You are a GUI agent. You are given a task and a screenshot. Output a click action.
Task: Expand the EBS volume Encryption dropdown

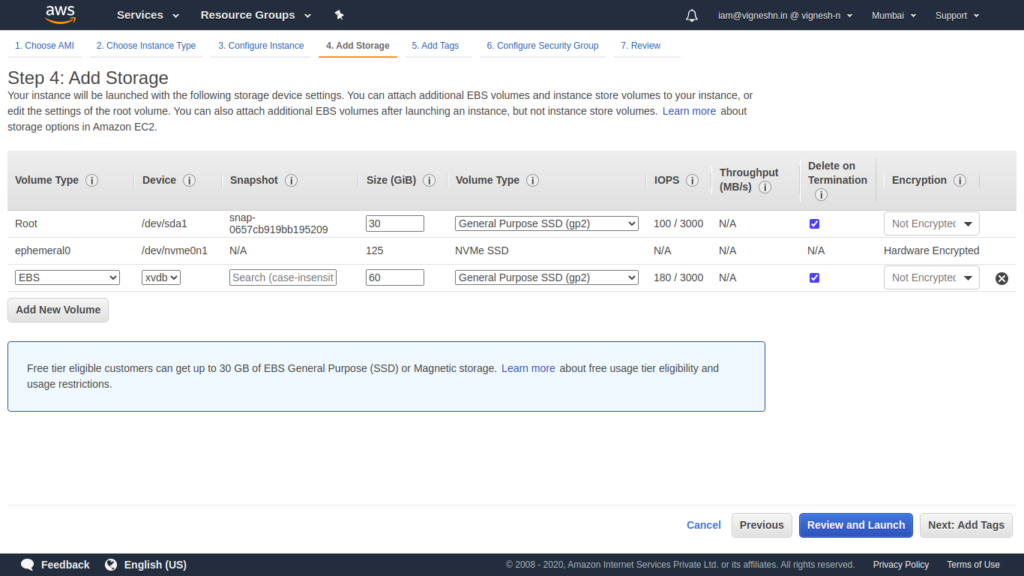931,278
